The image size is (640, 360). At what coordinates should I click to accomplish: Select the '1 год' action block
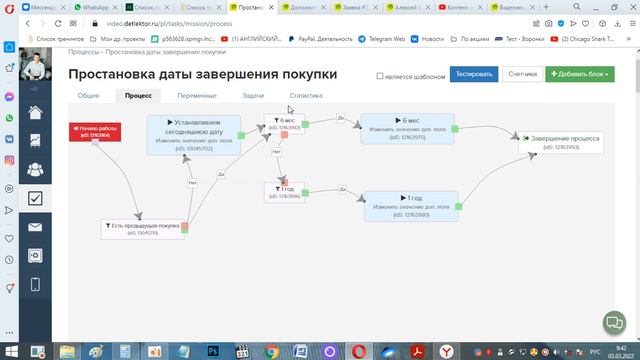point(411,206)
